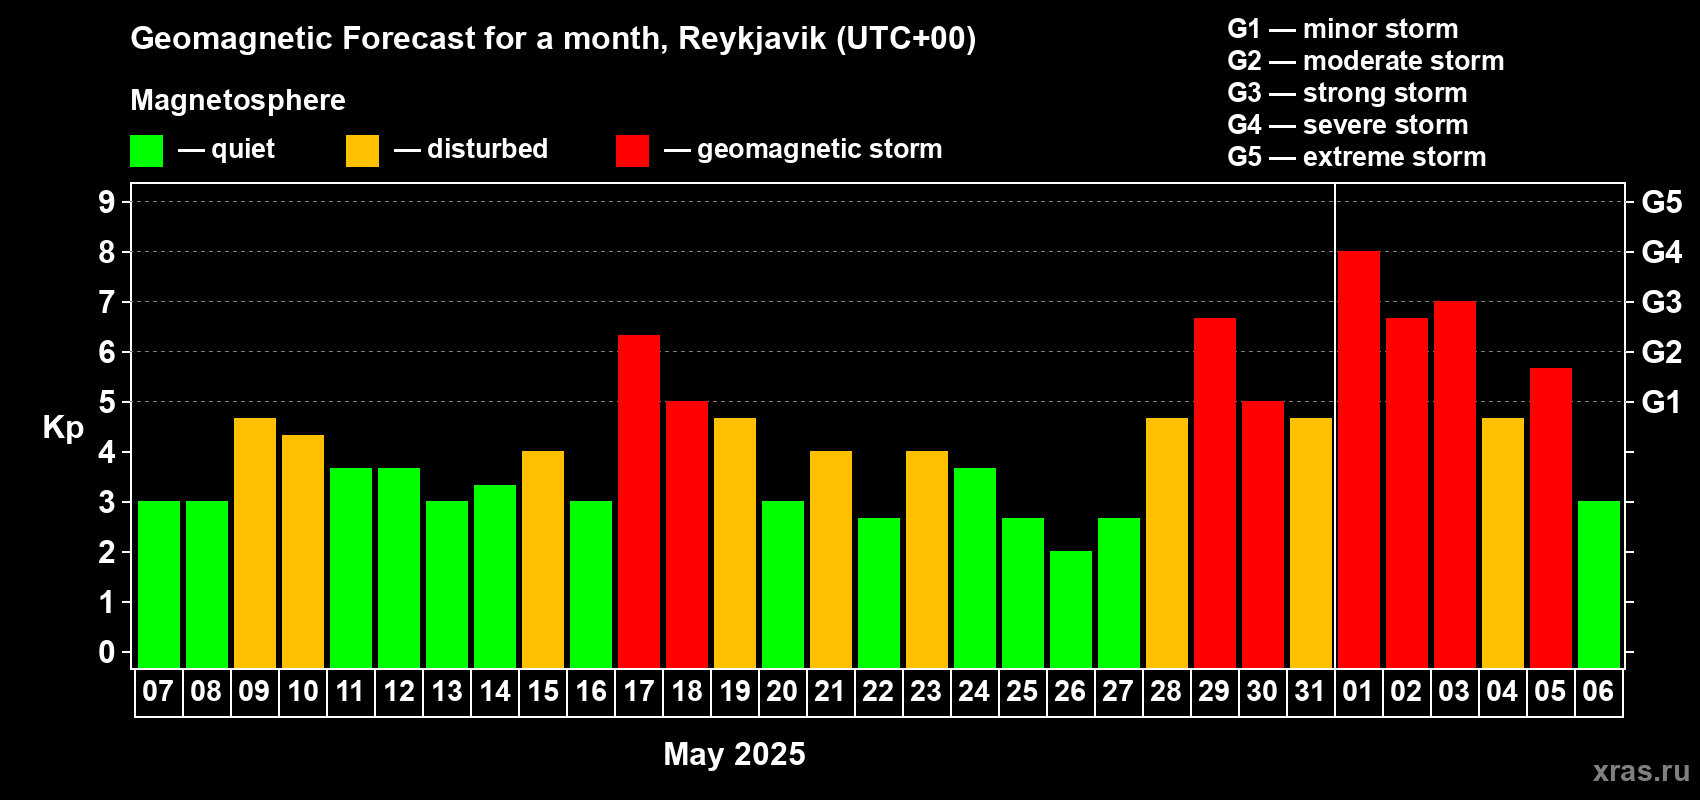Click date cell '23' on the date axis

point(926,692)
